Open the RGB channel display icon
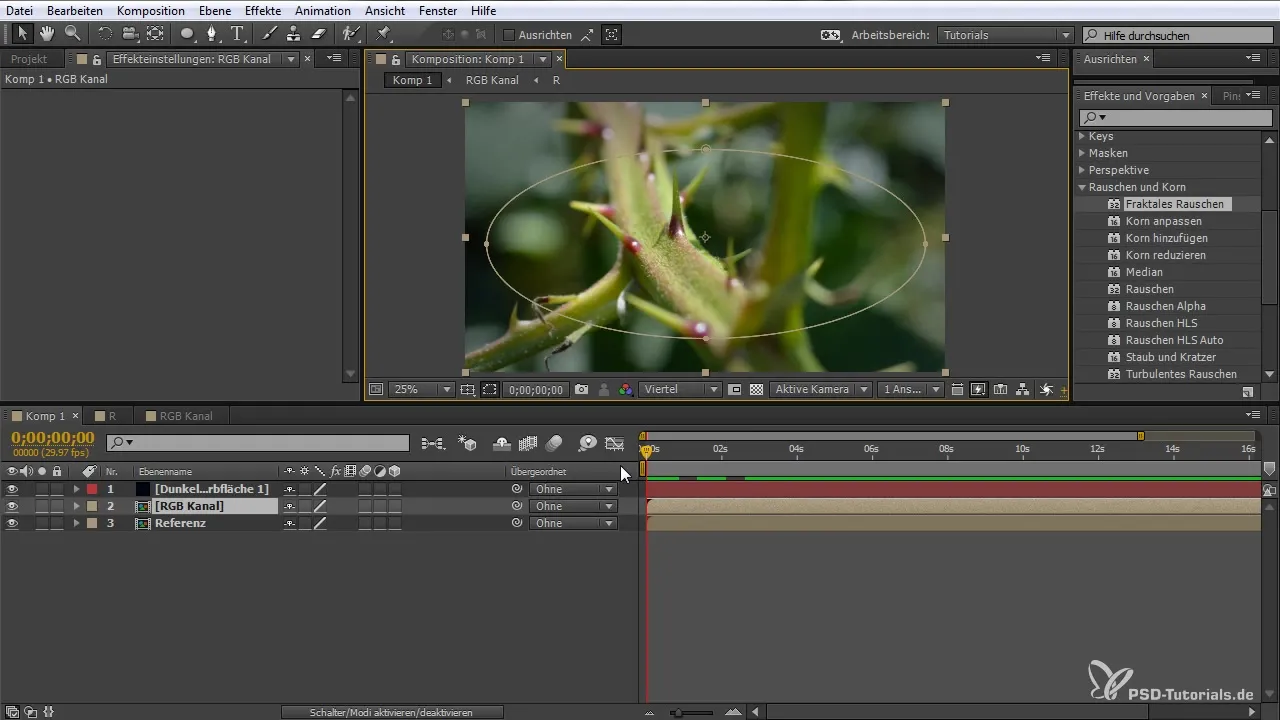This screenshot has height=720, width=1280. tap(626, 389)
